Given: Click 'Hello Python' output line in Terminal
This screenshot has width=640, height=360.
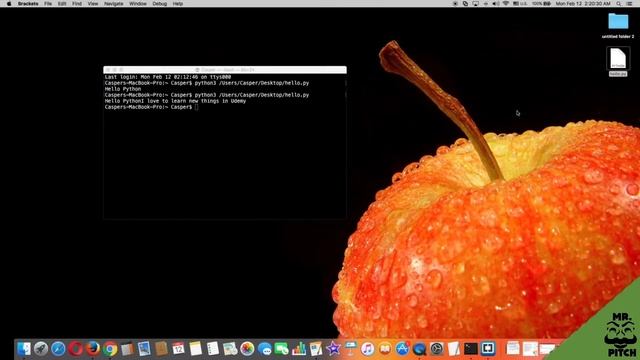Looking at the screenshot, I should (x=123, y=89).
